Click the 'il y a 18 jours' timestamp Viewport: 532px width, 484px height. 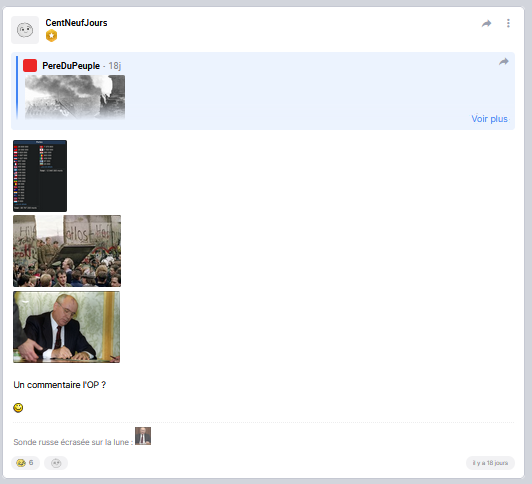click(x=490, y=463)
